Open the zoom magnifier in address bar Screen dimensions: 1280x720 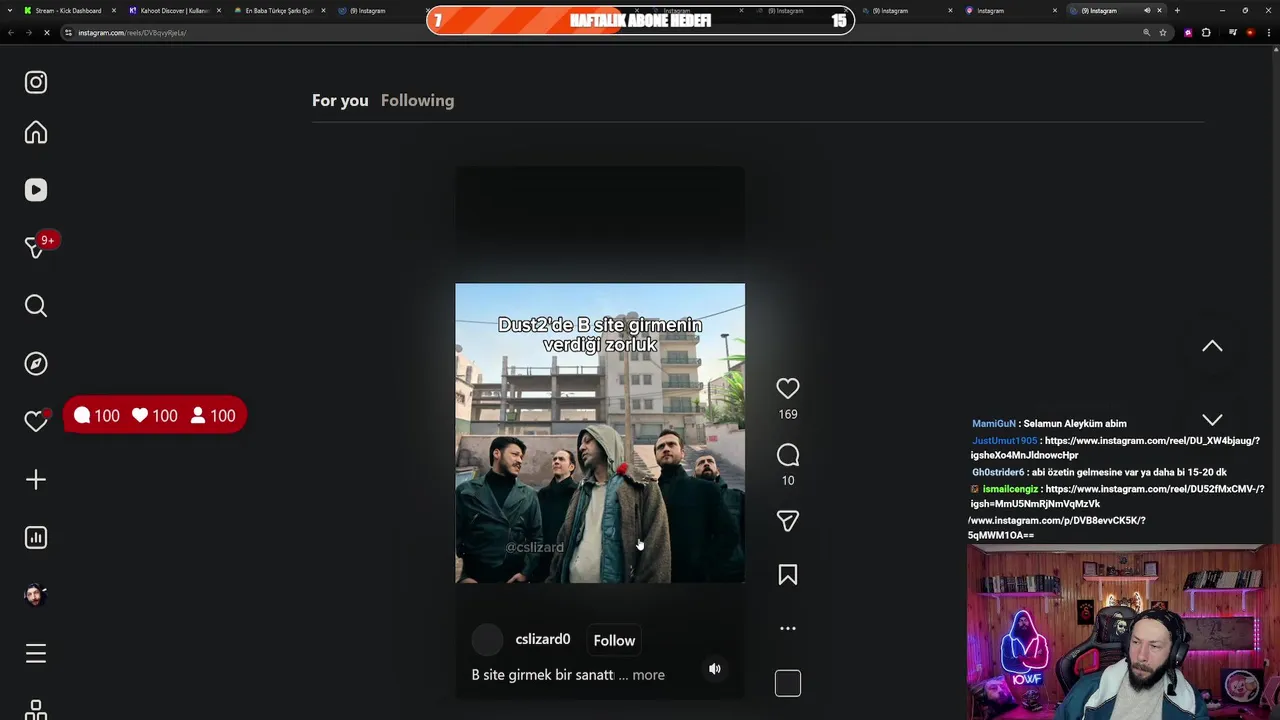[x=1146, y=33]
